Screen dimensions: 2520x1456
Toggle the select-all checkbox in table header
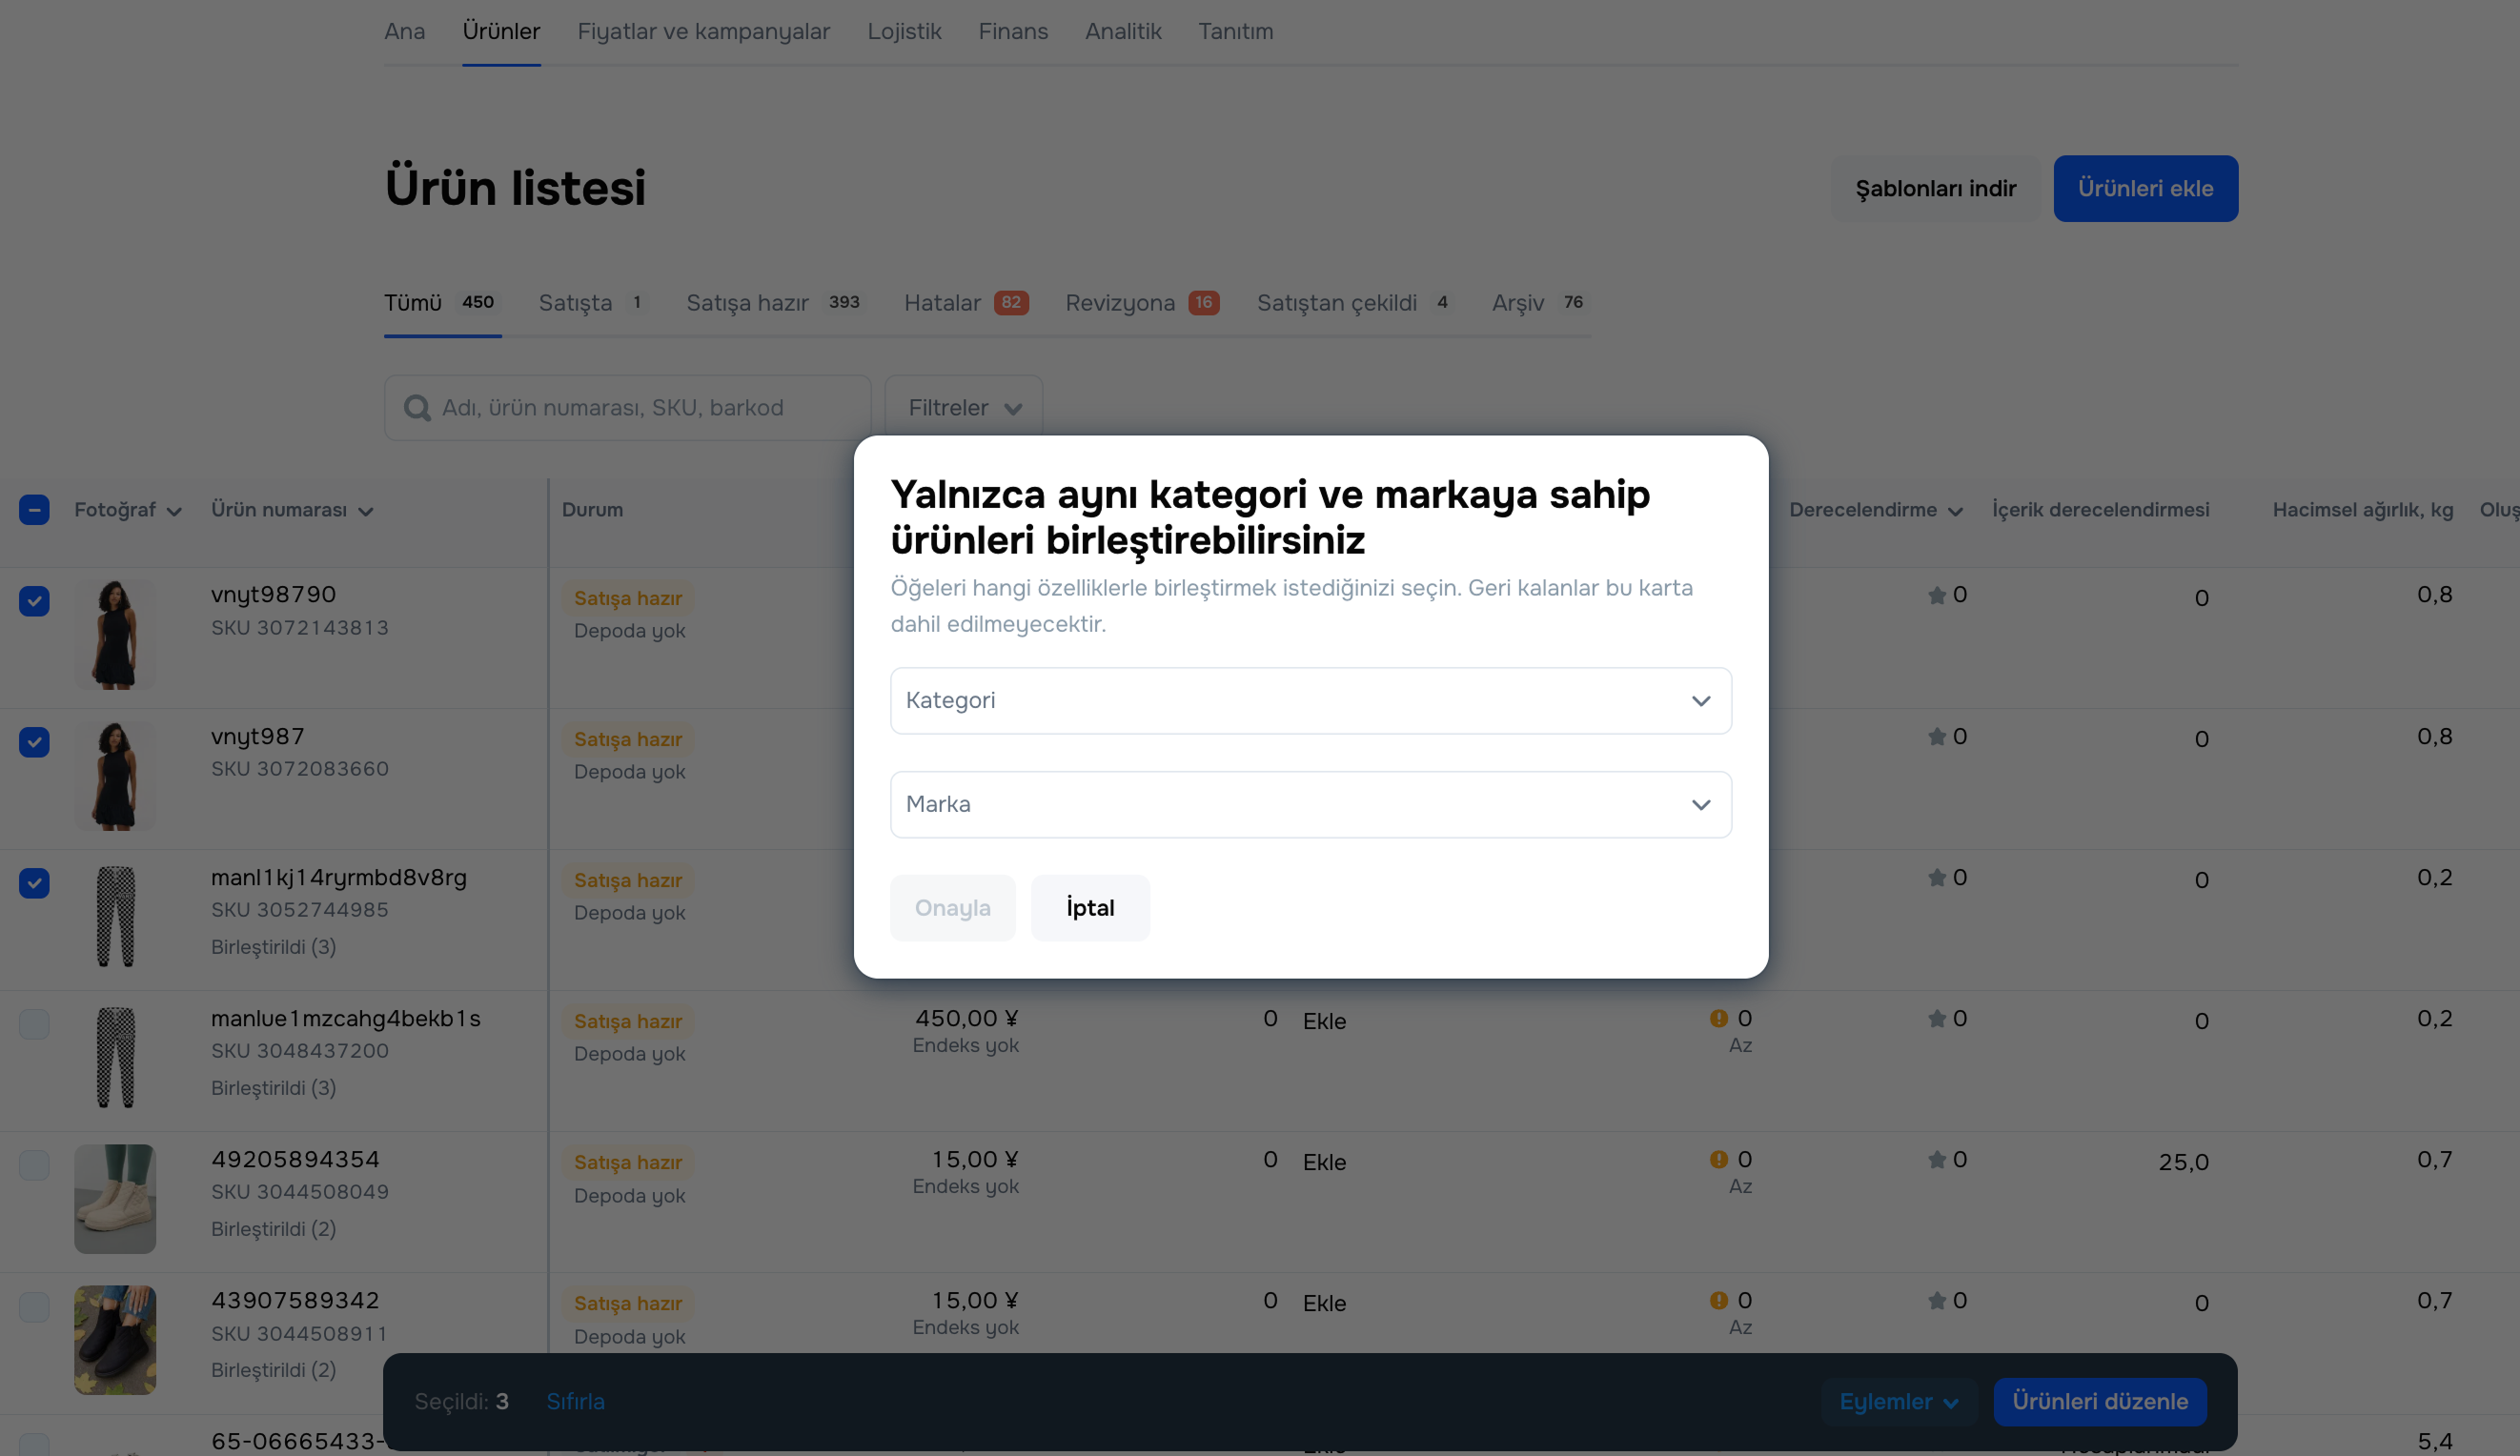coord(34,510)
